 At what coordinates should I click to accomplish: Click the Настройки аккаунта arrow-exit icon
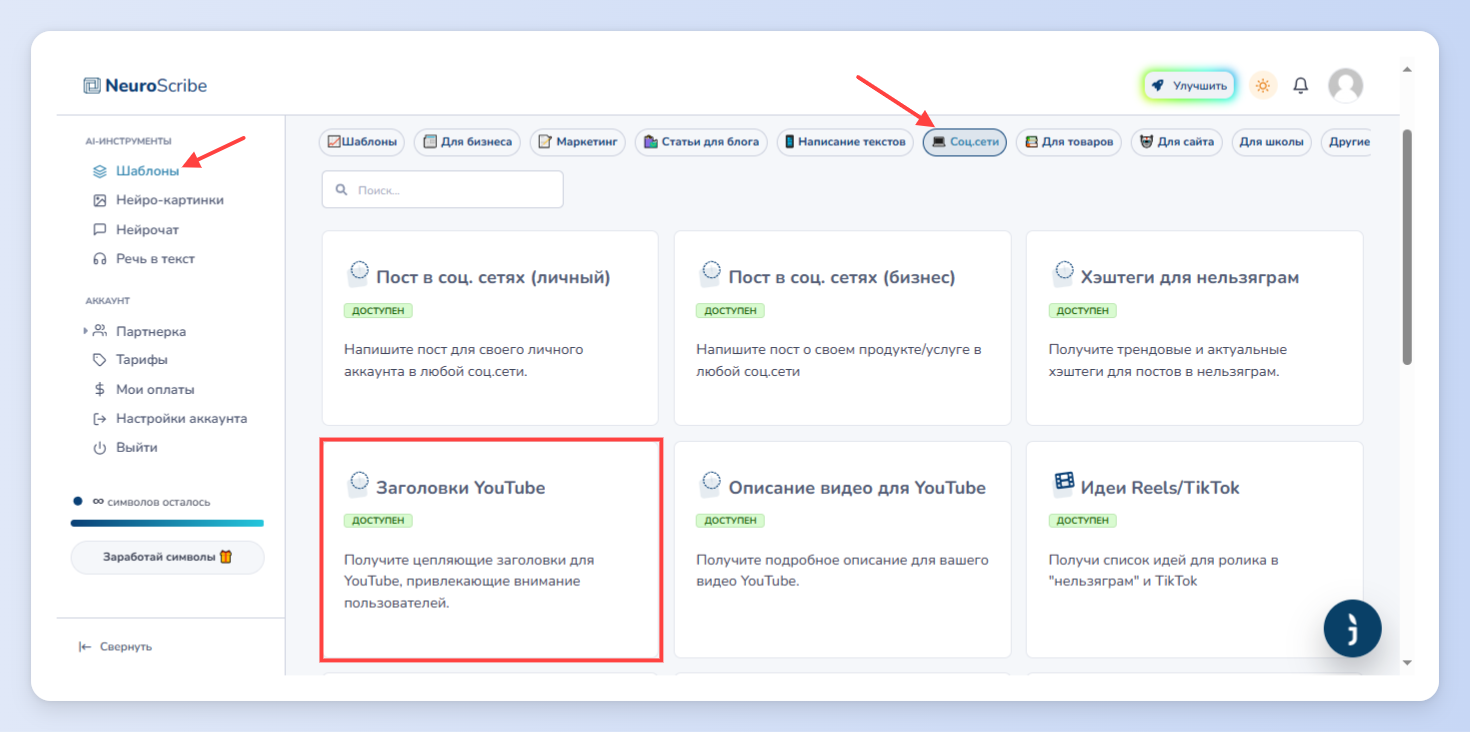[100, 418]
